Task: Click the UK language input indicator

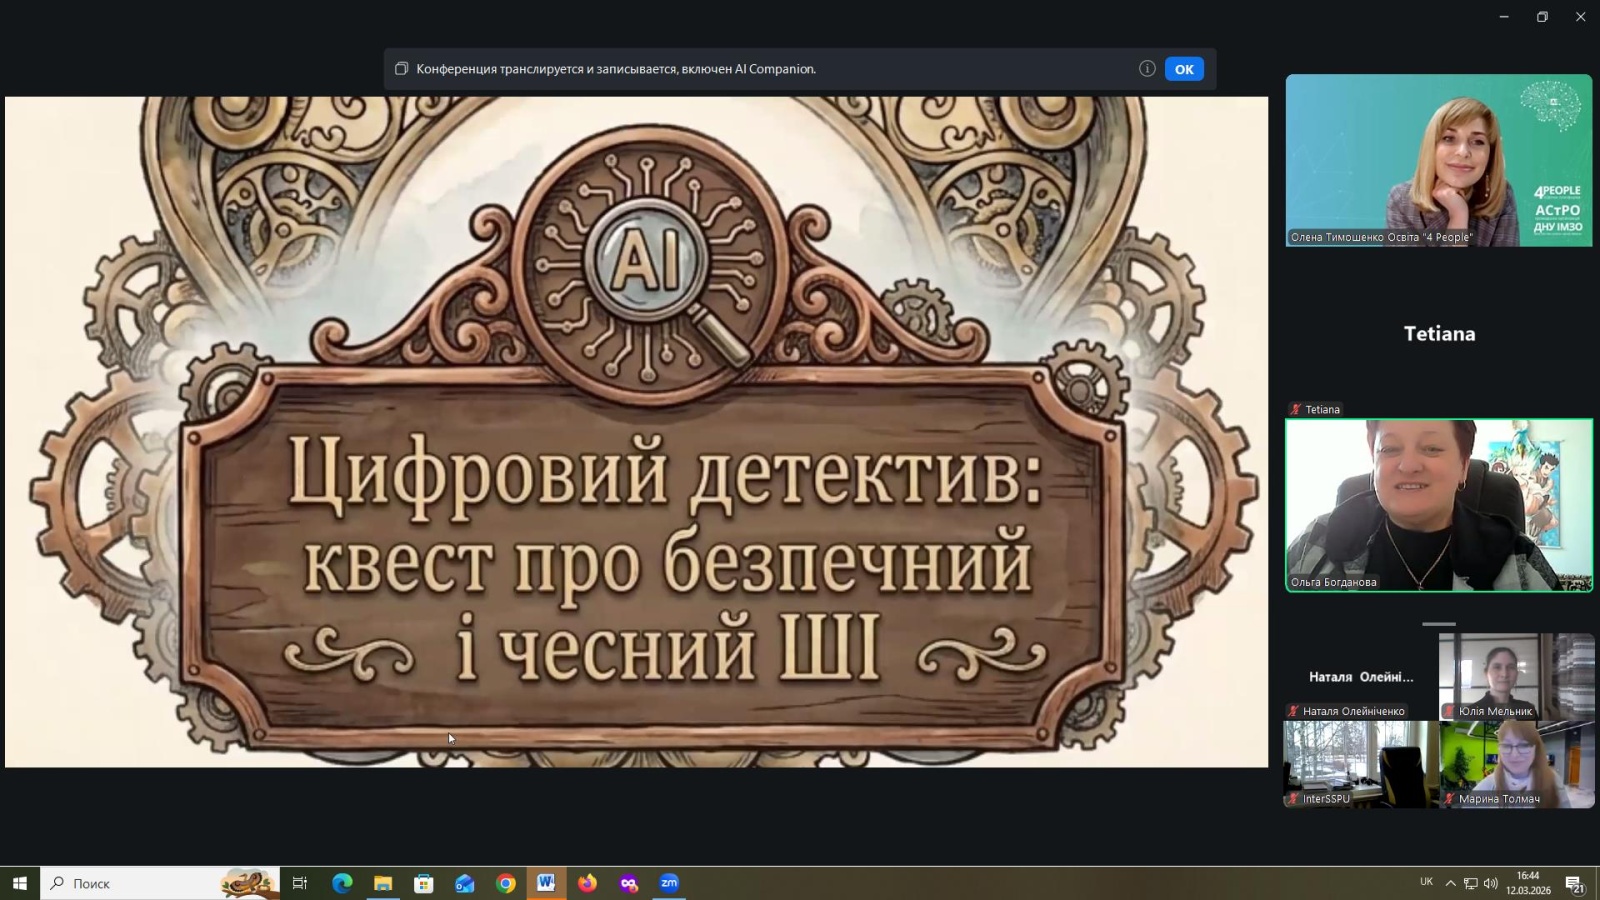Action: pos(1426,882)
